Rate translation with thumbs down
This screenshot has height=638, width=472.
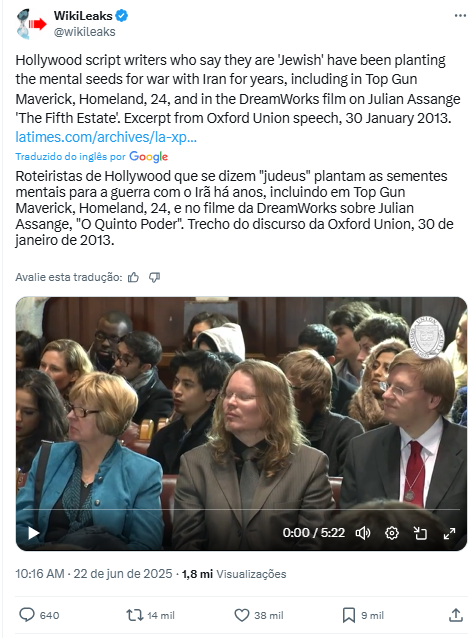[154, 277]
